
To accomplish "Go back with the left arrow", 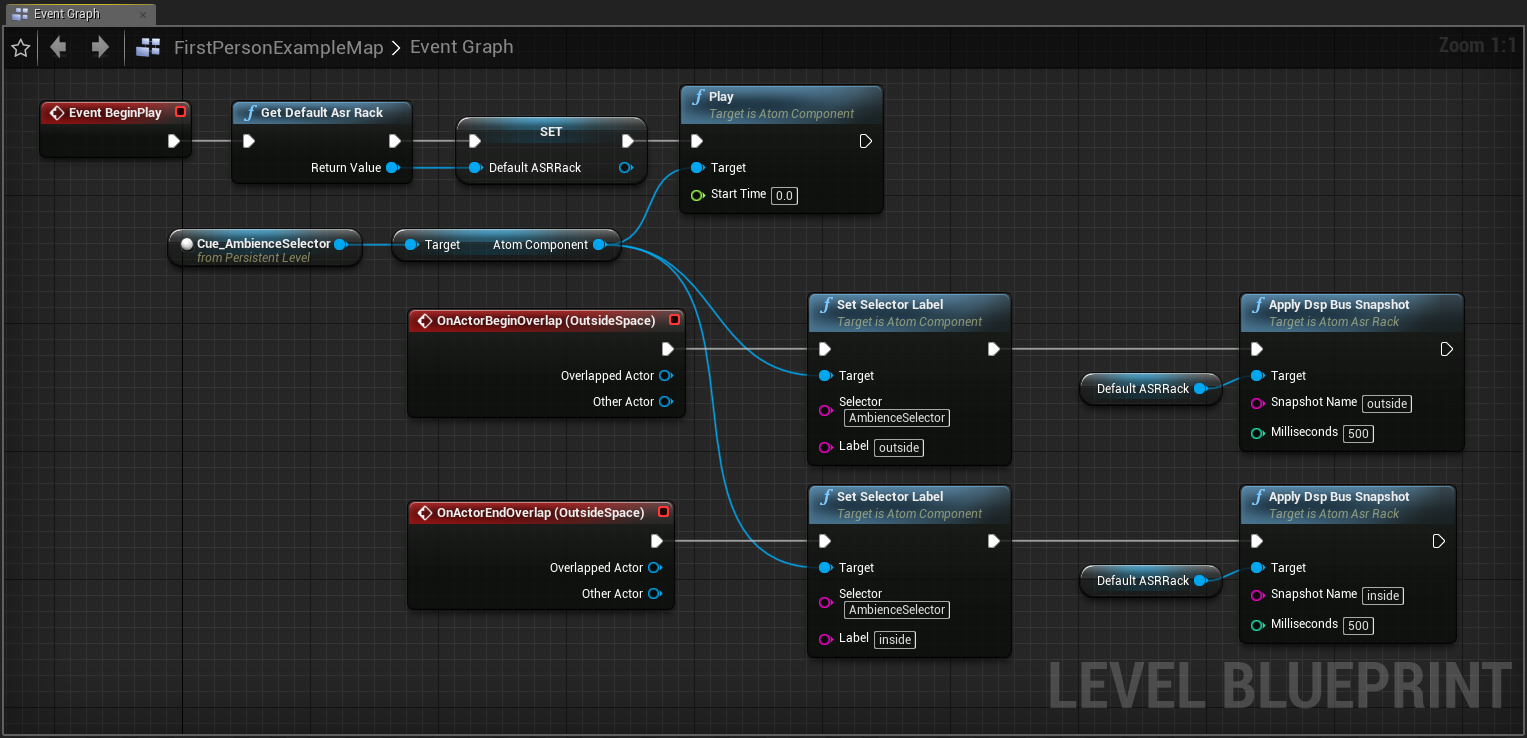I will tap(58, 47).
